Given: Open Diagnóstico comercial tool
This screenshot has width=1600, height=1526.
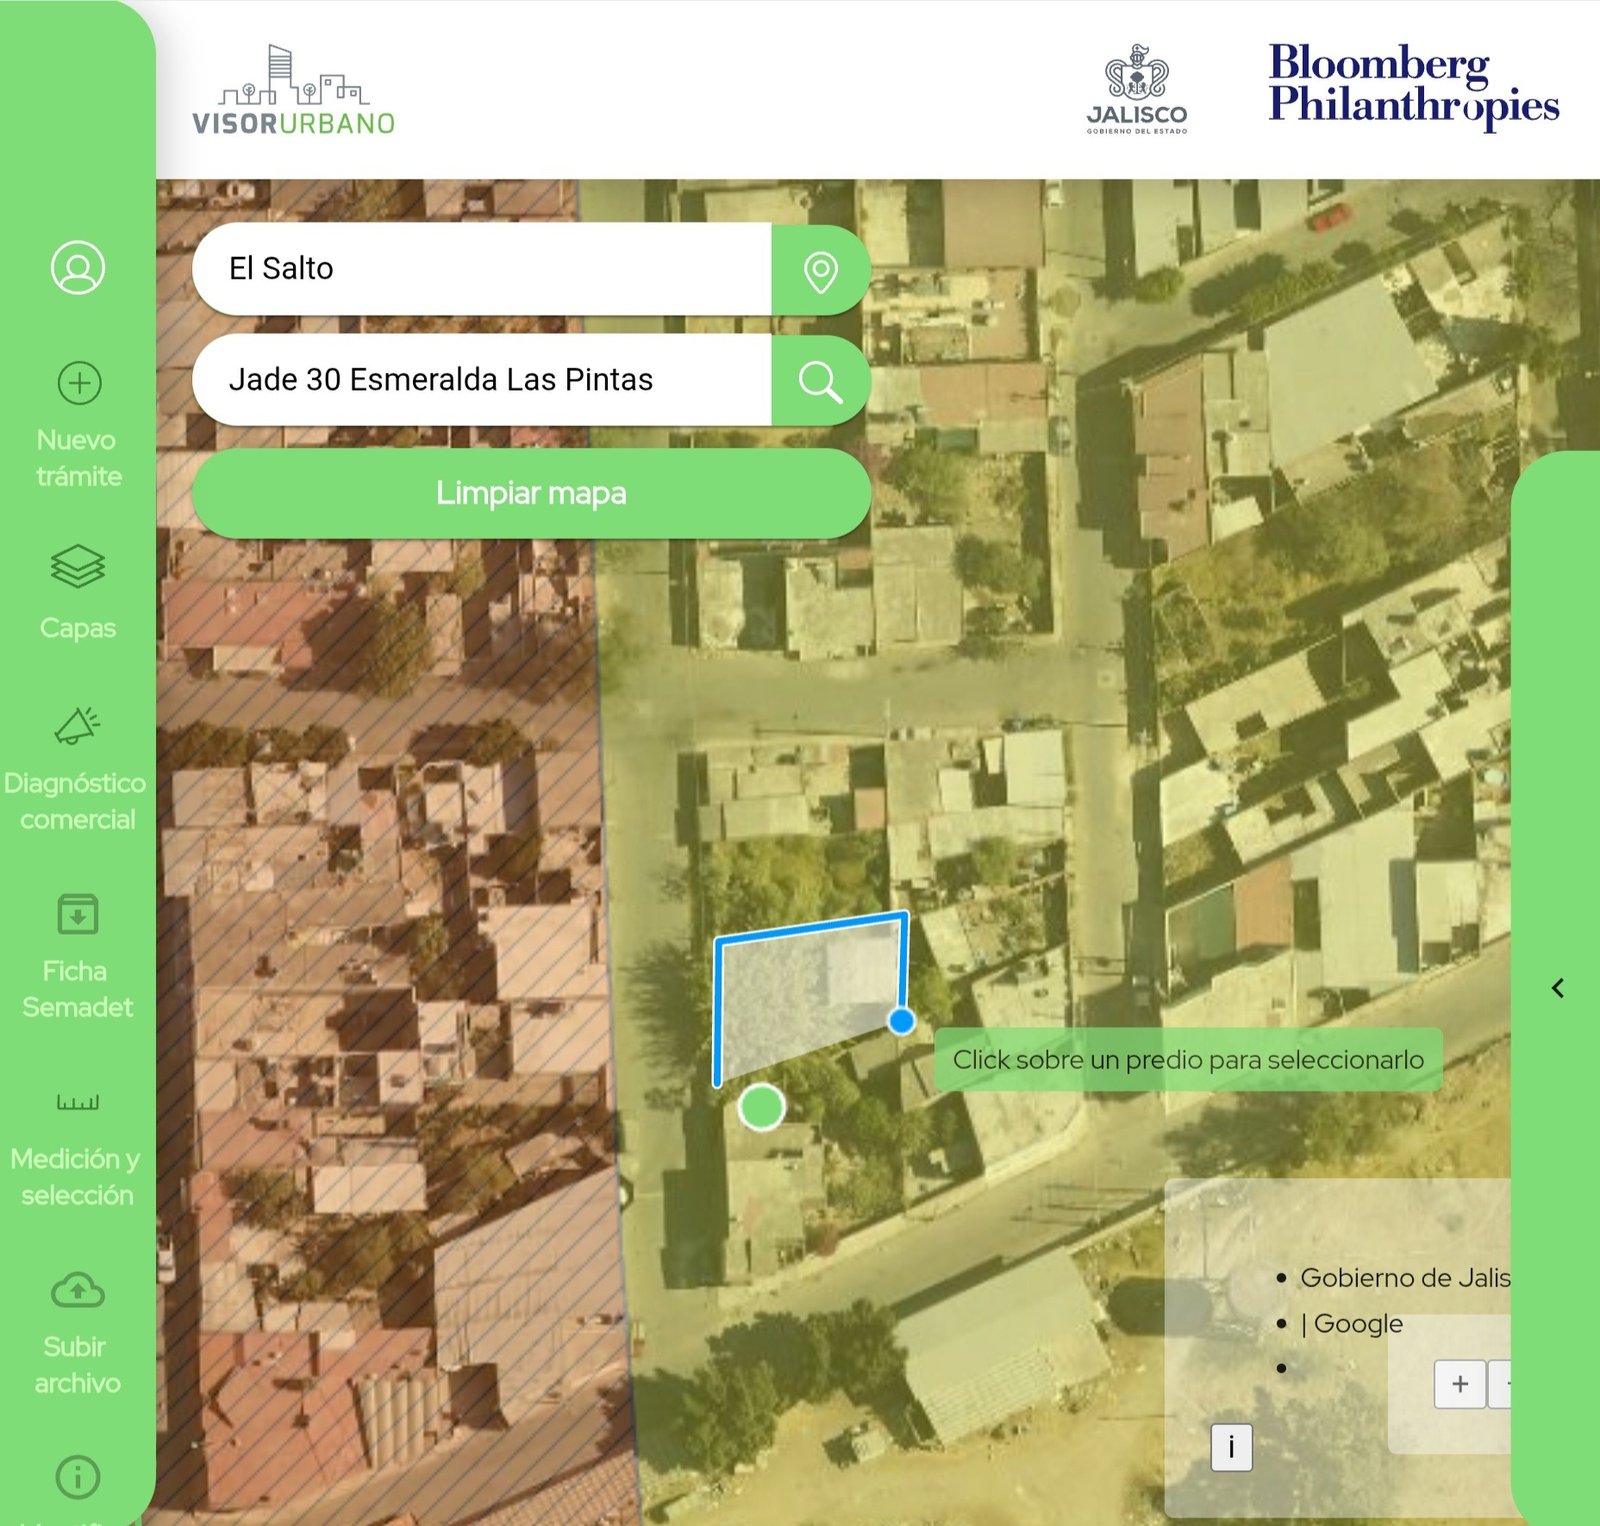Looking at the screenshot, I should click(x=77, y=727).
